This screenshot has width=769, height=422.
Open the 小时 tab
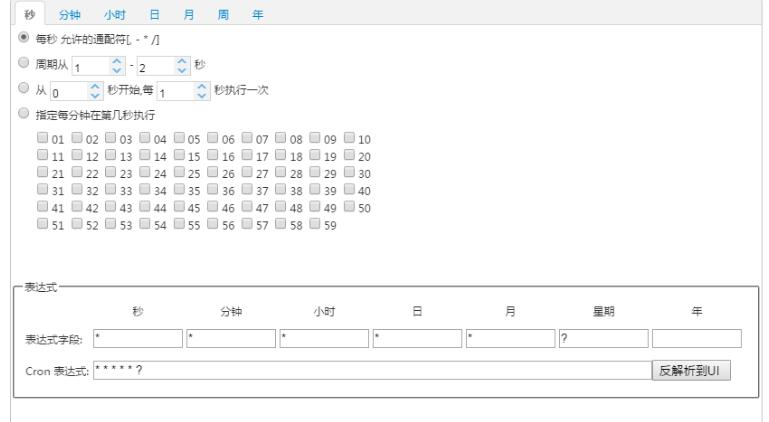pos(115,15)
